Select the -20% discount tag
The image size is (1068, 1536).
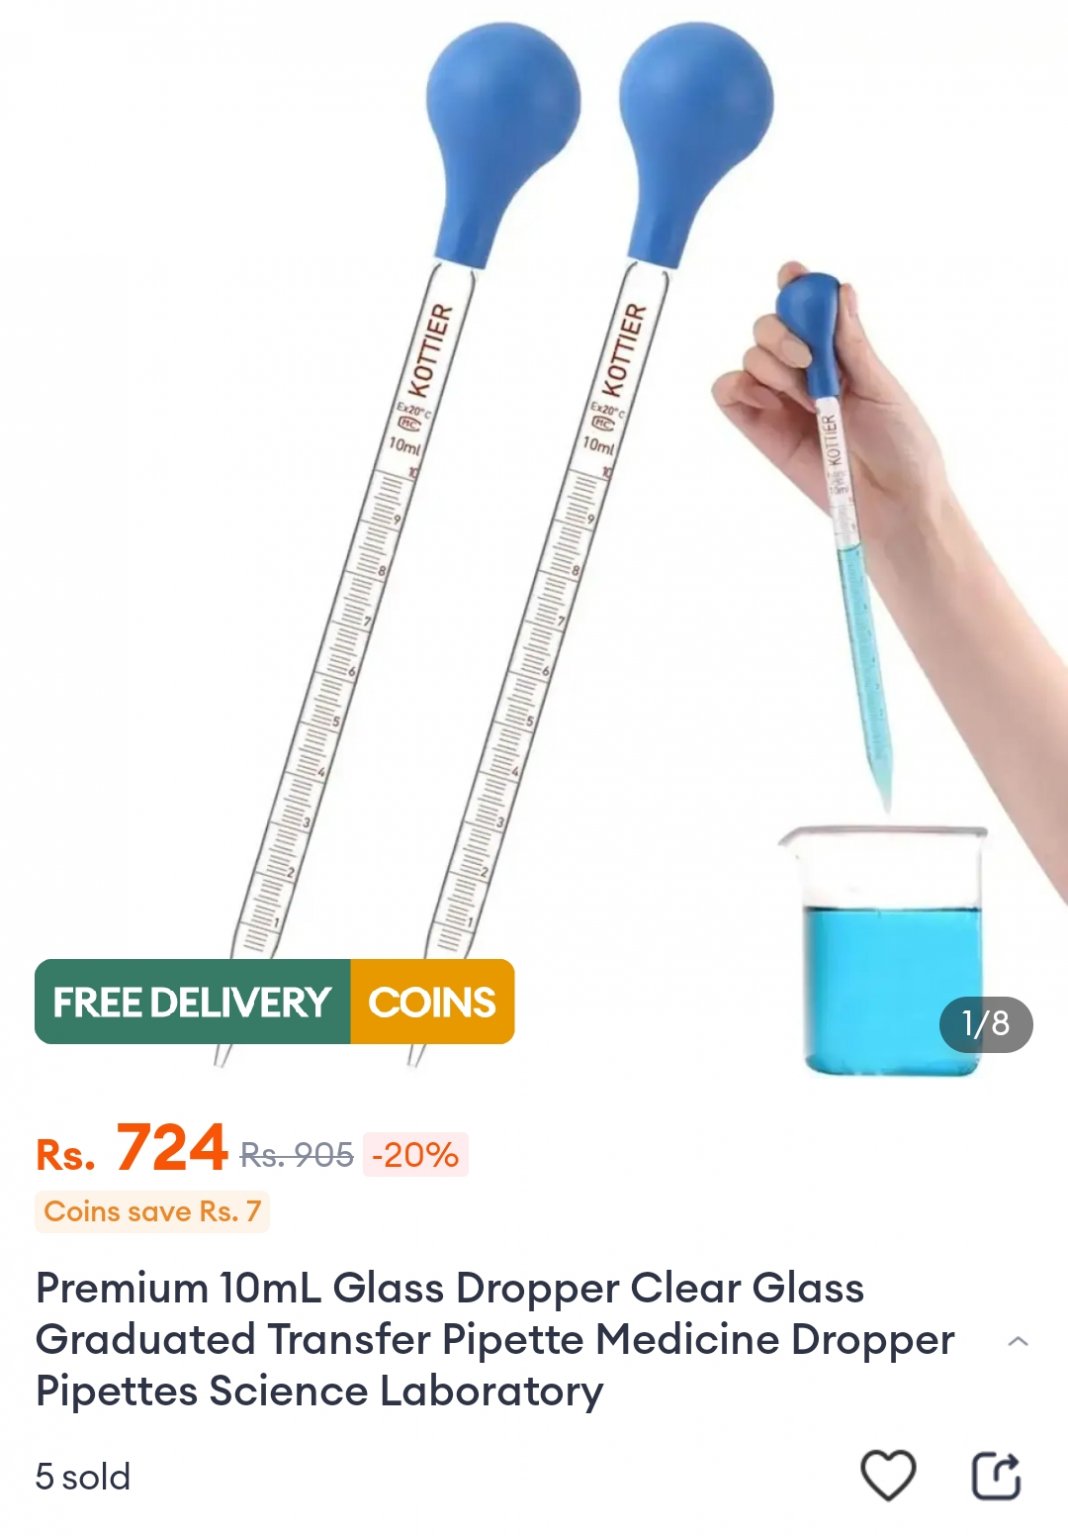[415, 1155]
